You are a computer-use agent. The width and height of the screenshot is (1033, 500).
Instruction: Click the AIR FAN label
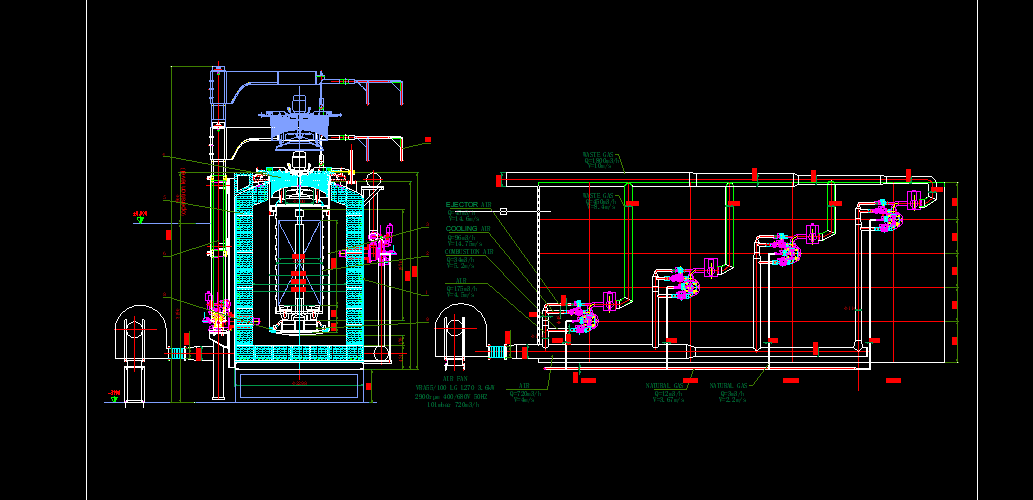click(x=455, y=379)
